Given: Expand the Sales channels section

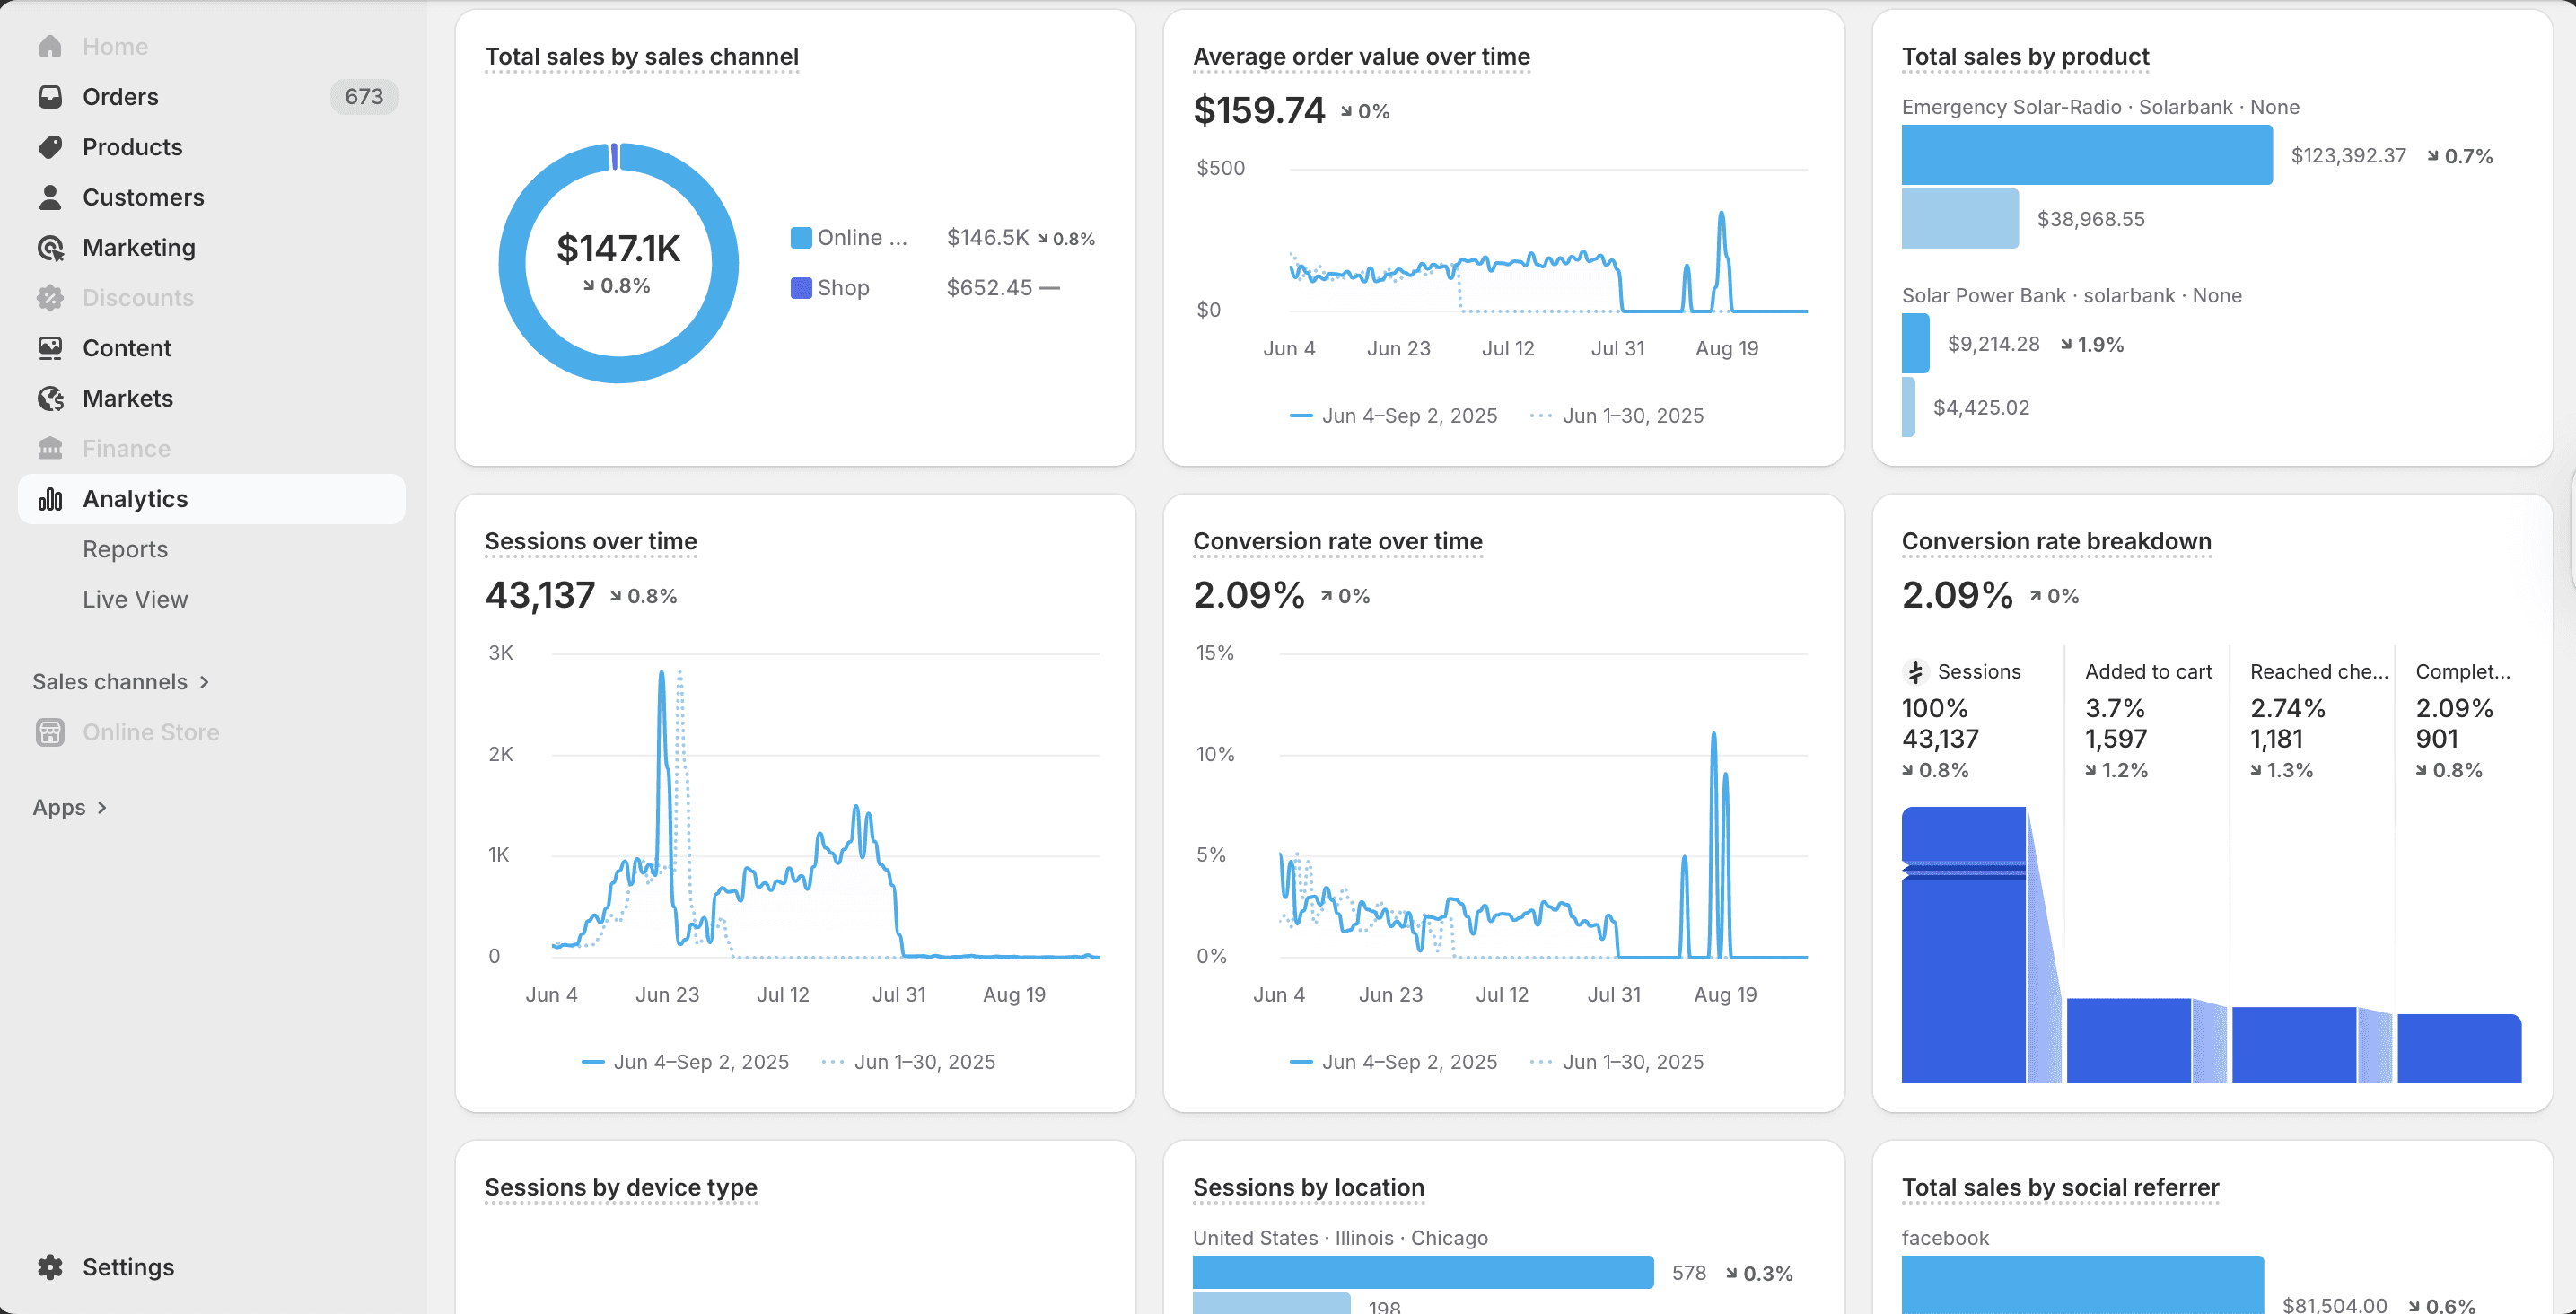Looking at the screenshot, I should (x=204, y=682).
